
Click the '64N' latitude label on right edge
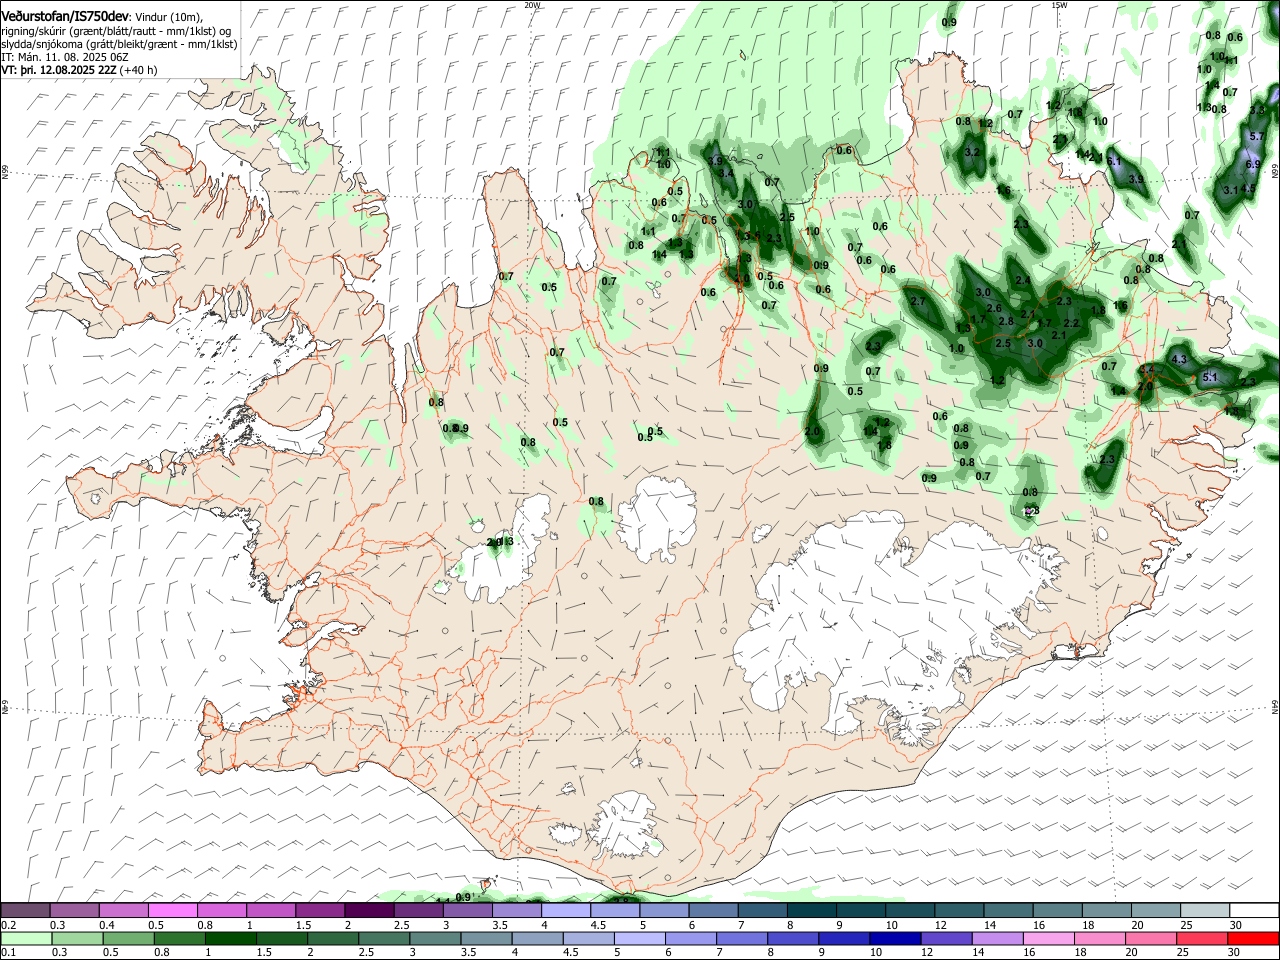click(x=1275, y=706)
